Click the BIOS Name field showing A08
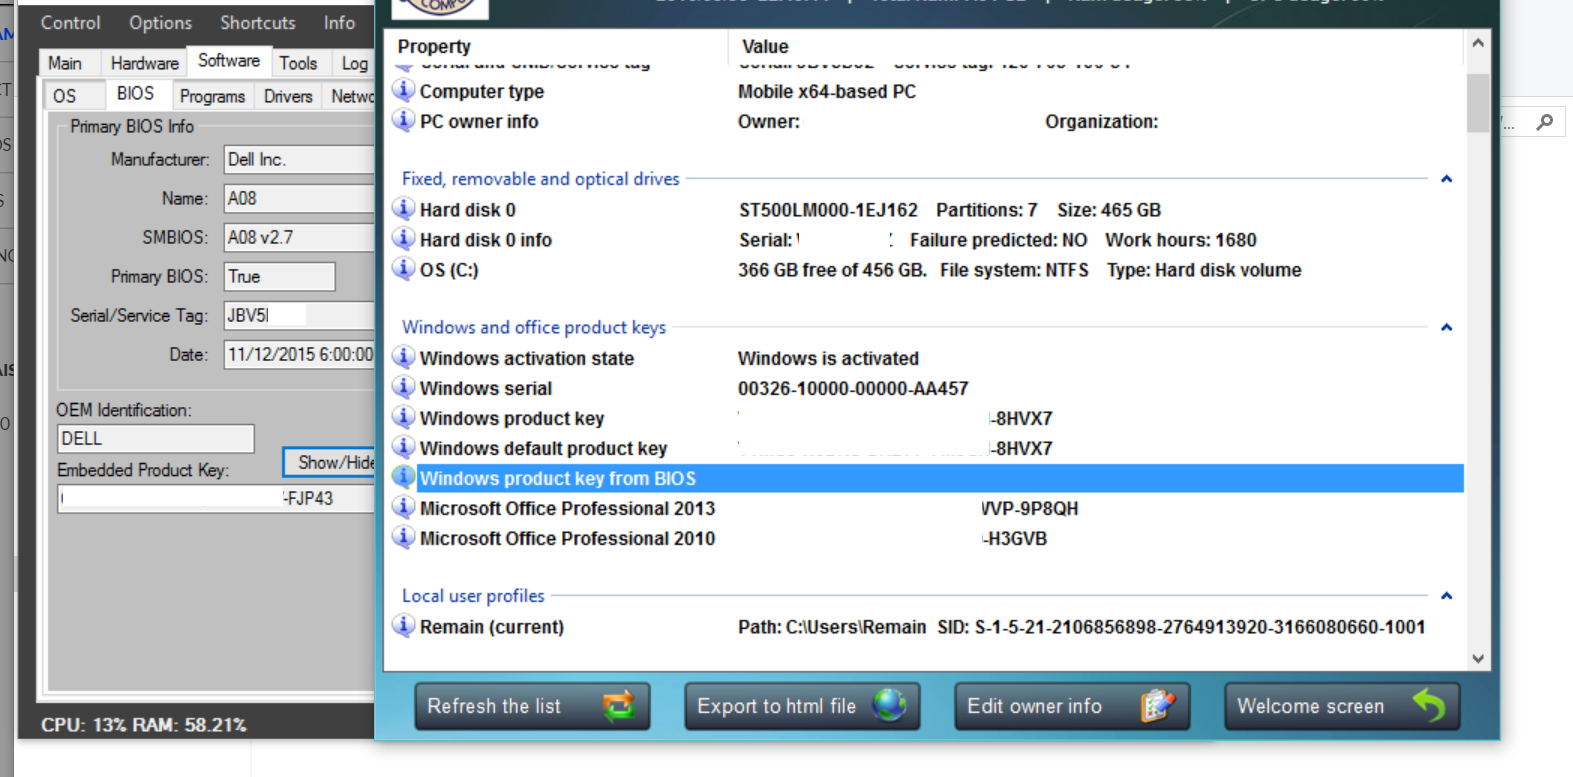 point(299,198)
